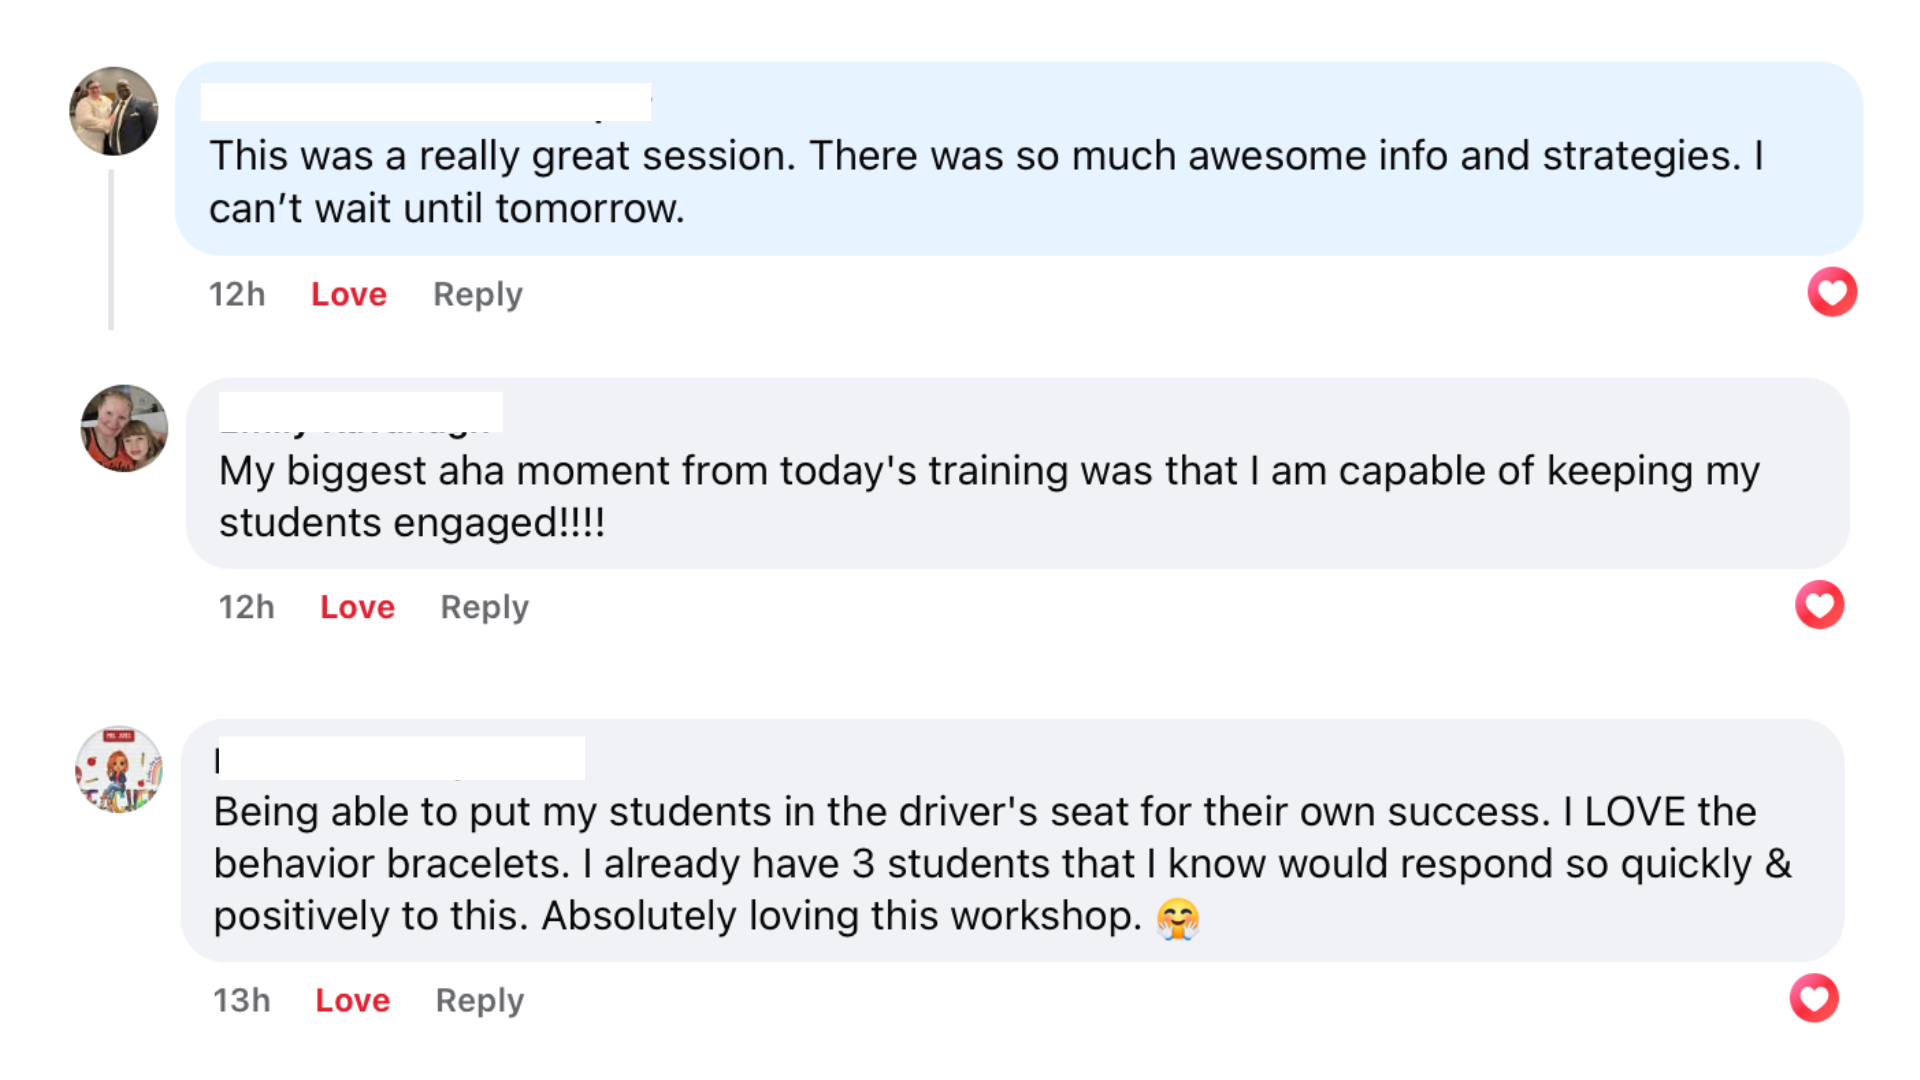Open profile photo beside "biggest aha moment" comment
This screenshot has height=1080, width=1920.
tap(124, 428)
